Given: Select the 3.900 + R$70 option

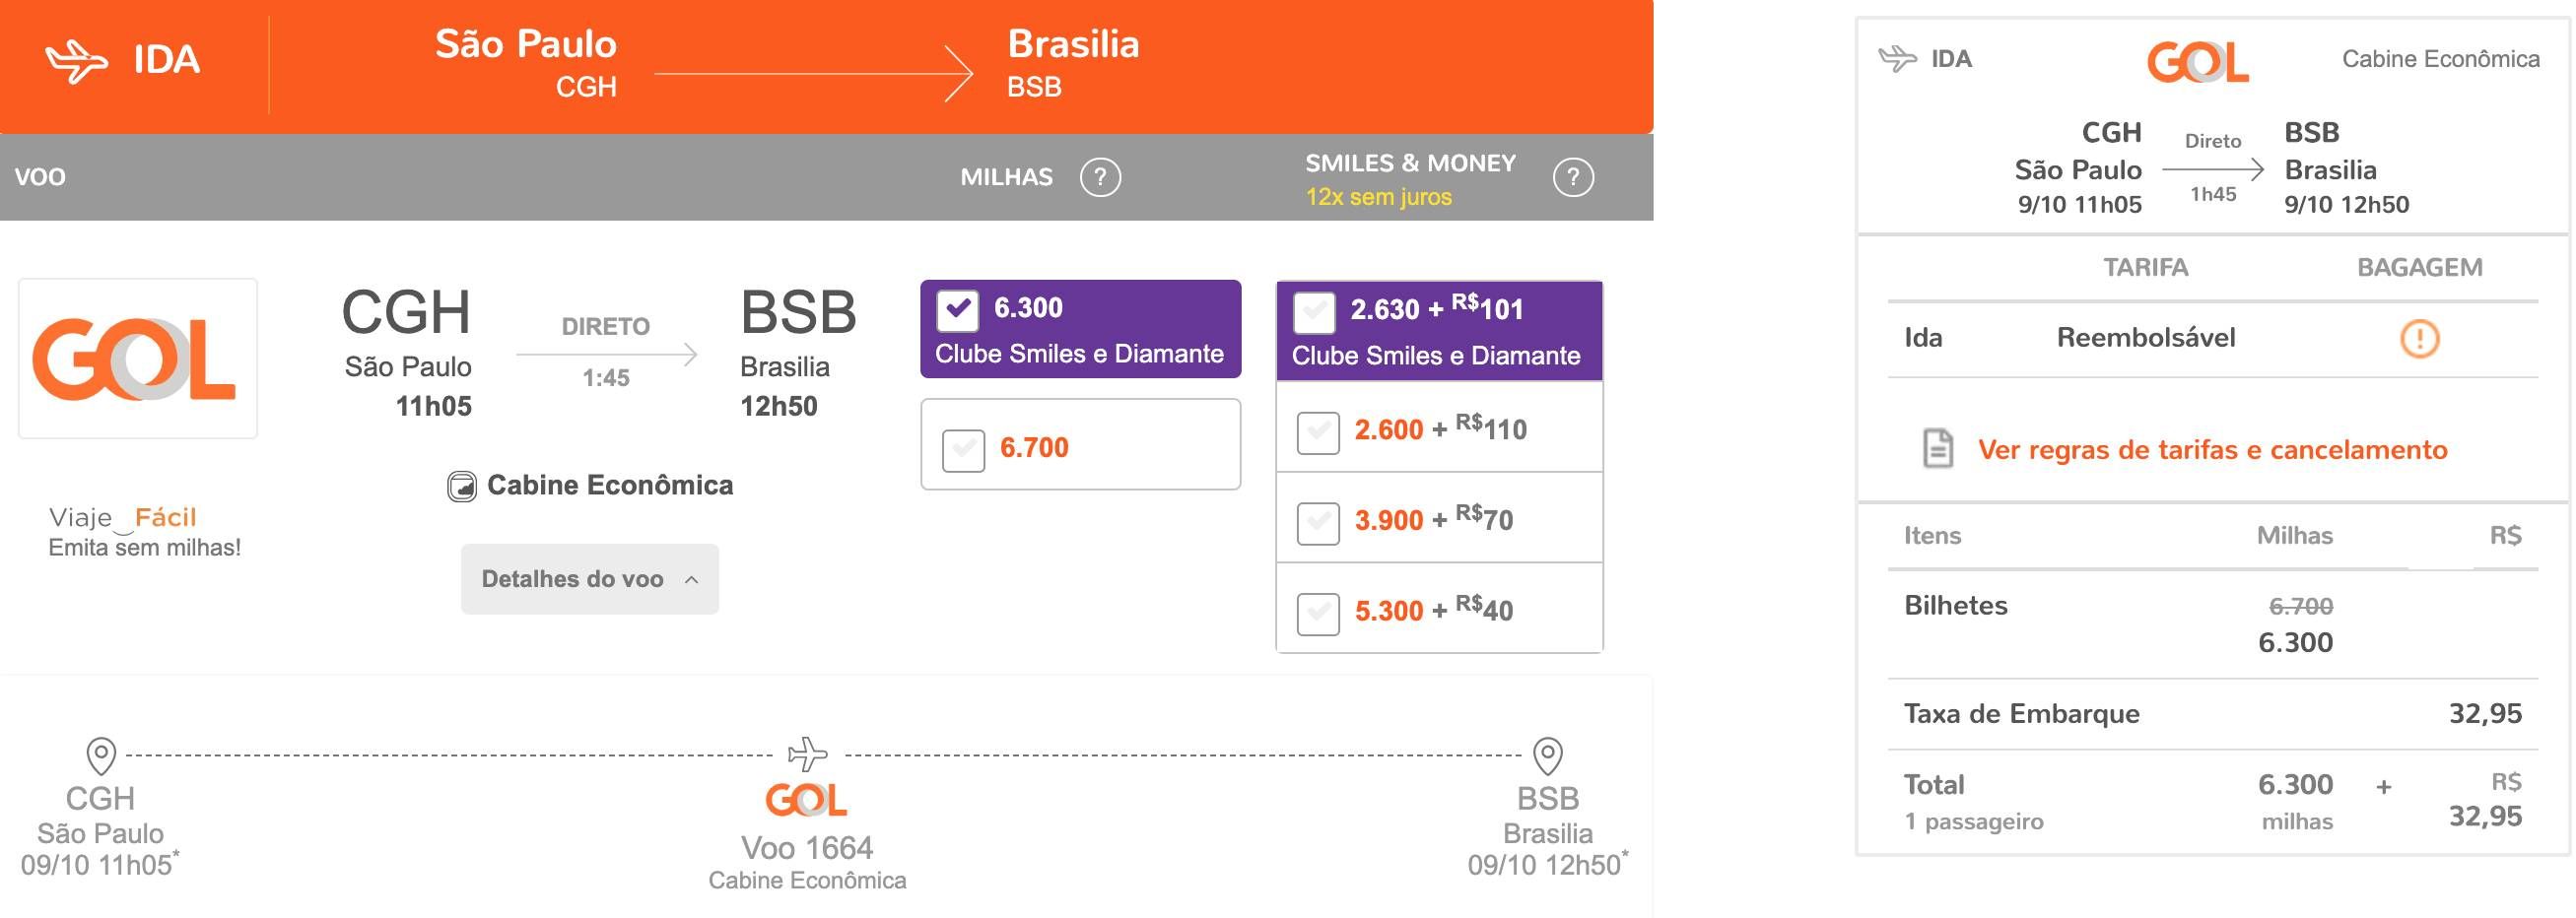Looking at the screenshot, I should [x=1318, y=523].
